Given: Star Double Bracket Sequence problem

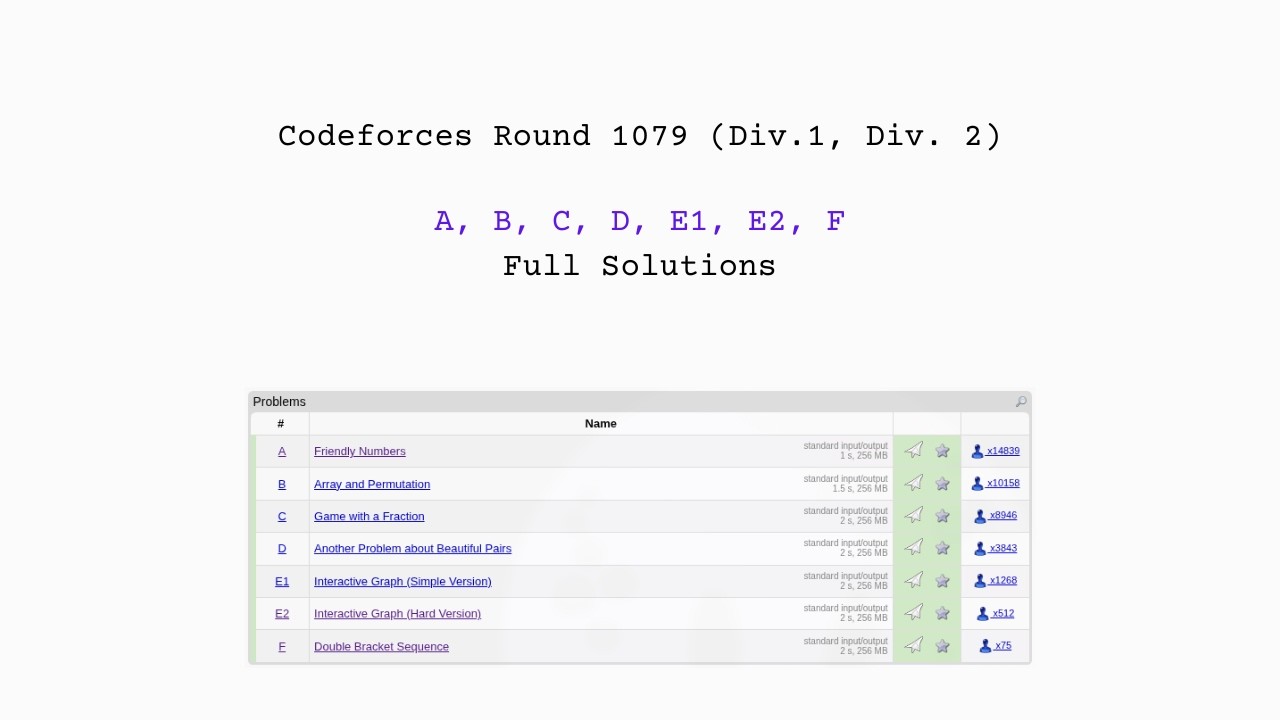Looking at the screenshot, I should pyautogui.click(x=942, y=646).
